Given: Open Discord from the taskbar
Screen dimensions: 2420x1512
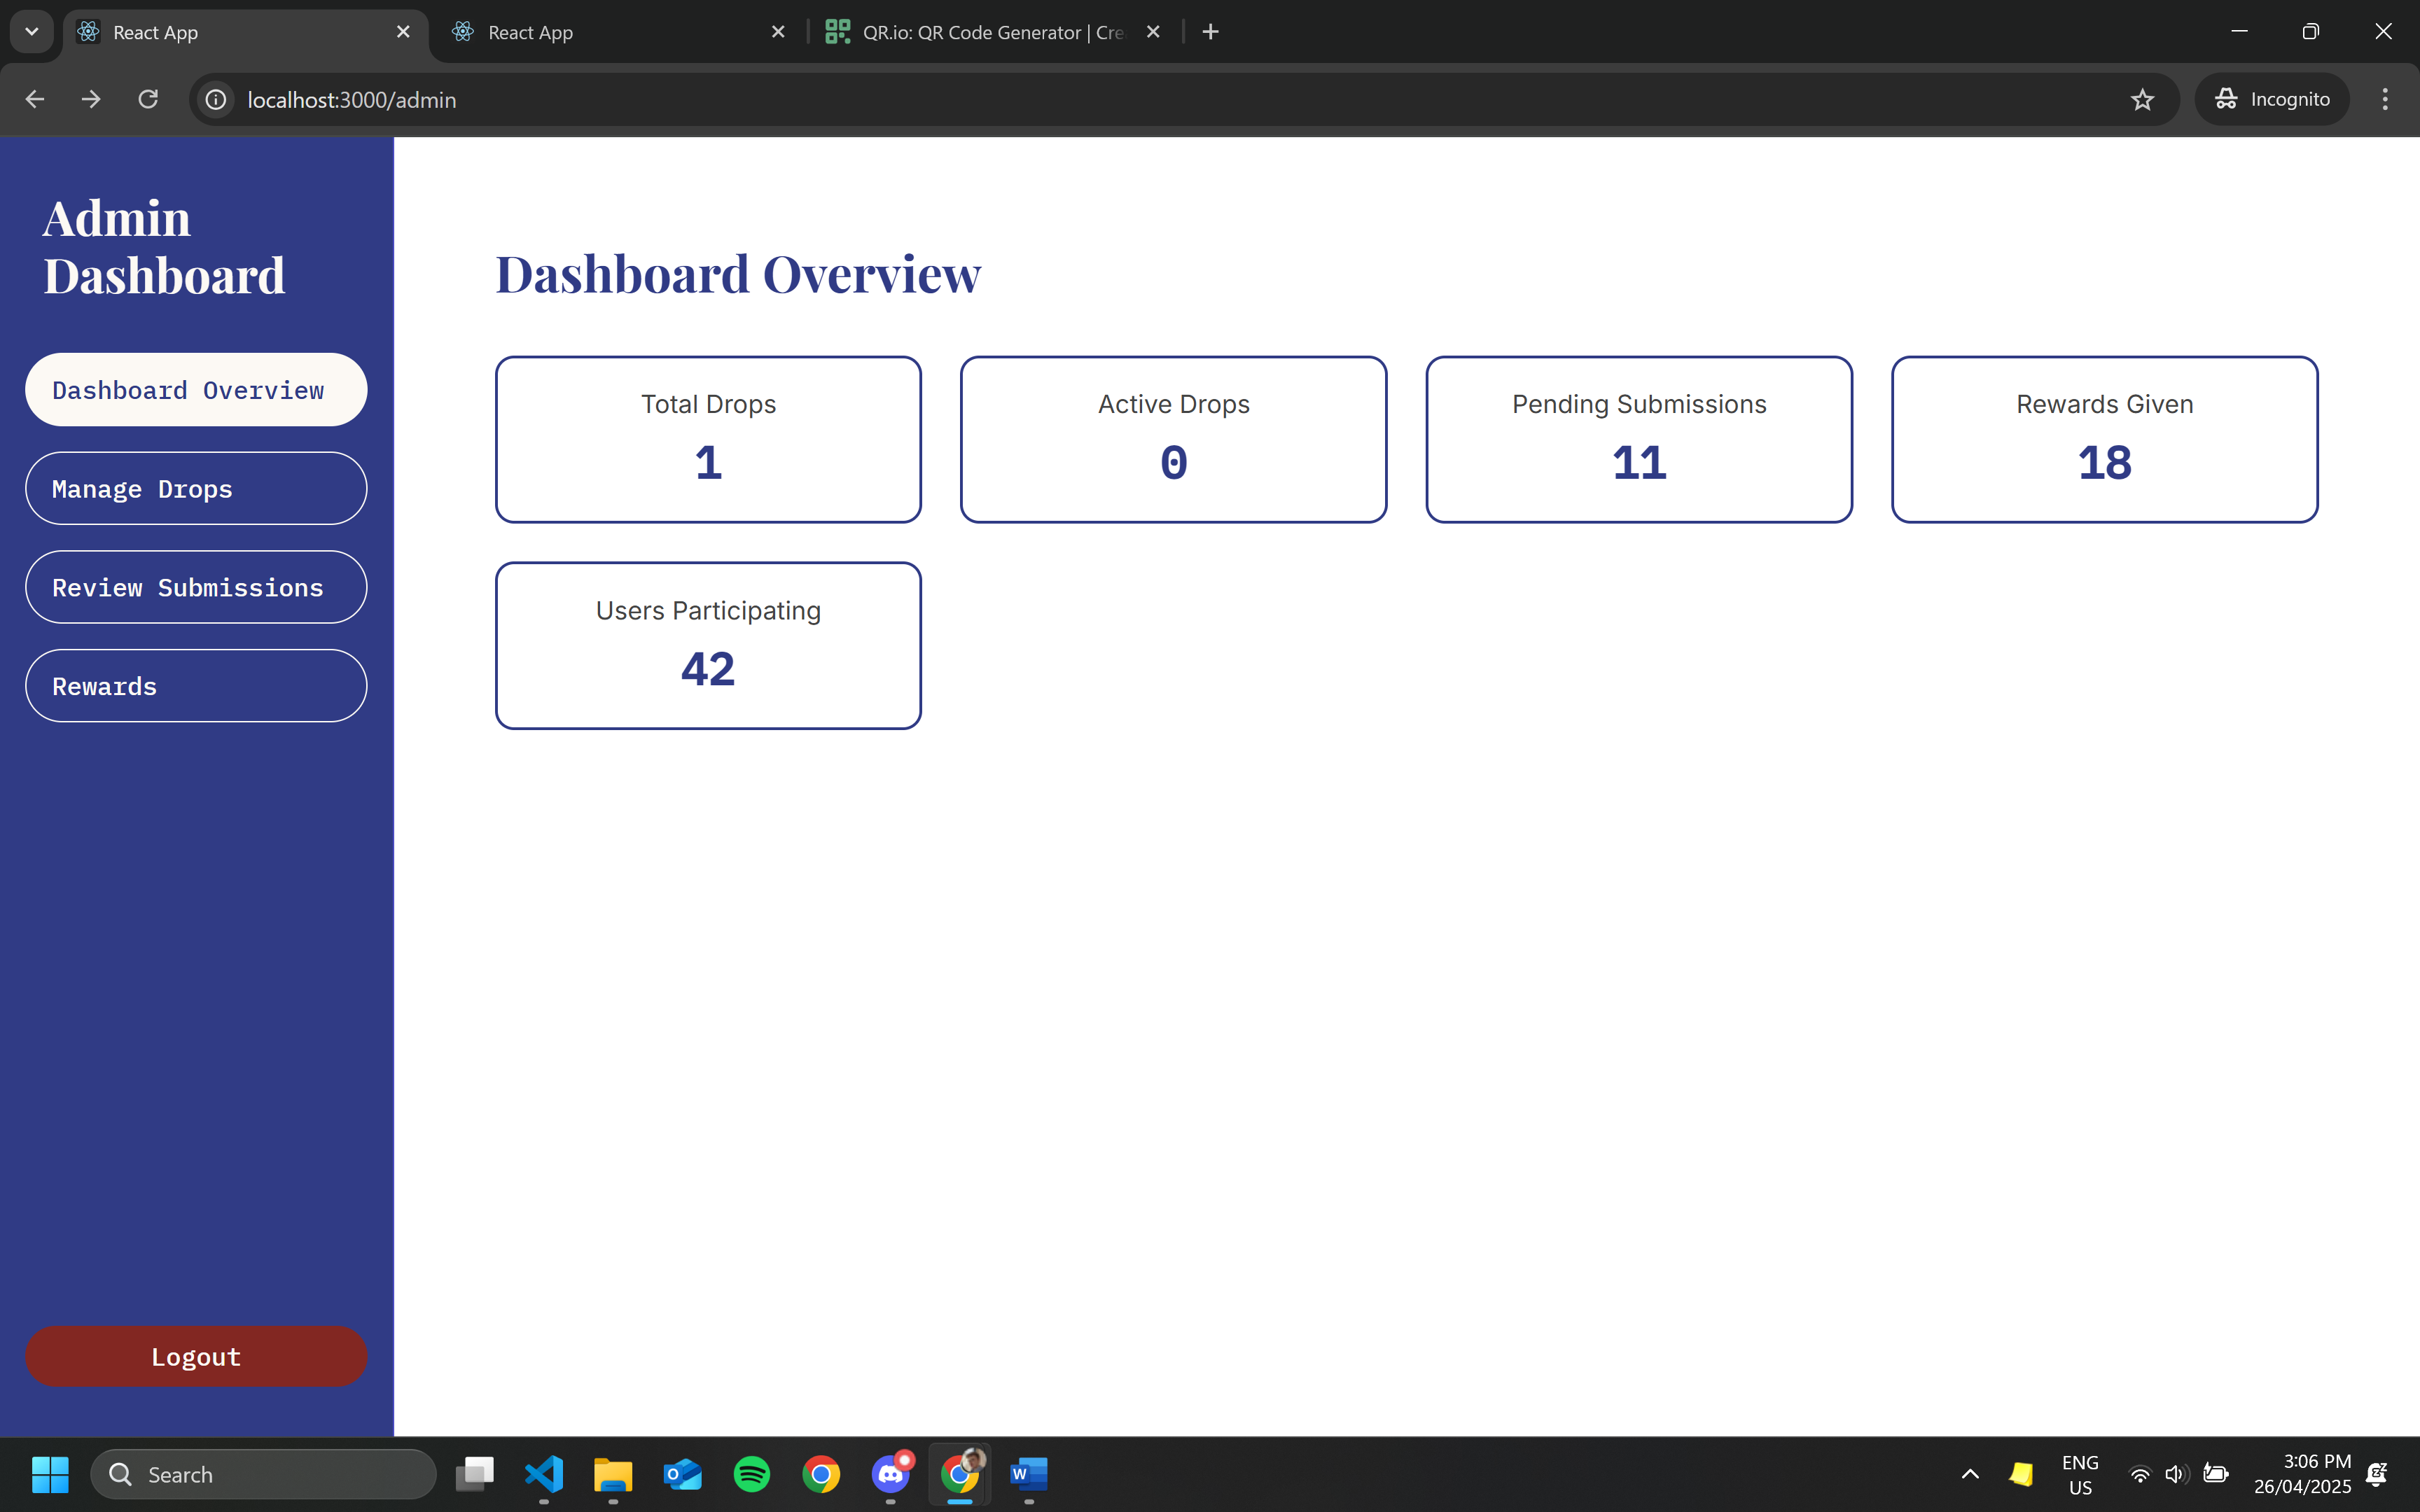Looking at the screenshot, I should coord(890,1474).
